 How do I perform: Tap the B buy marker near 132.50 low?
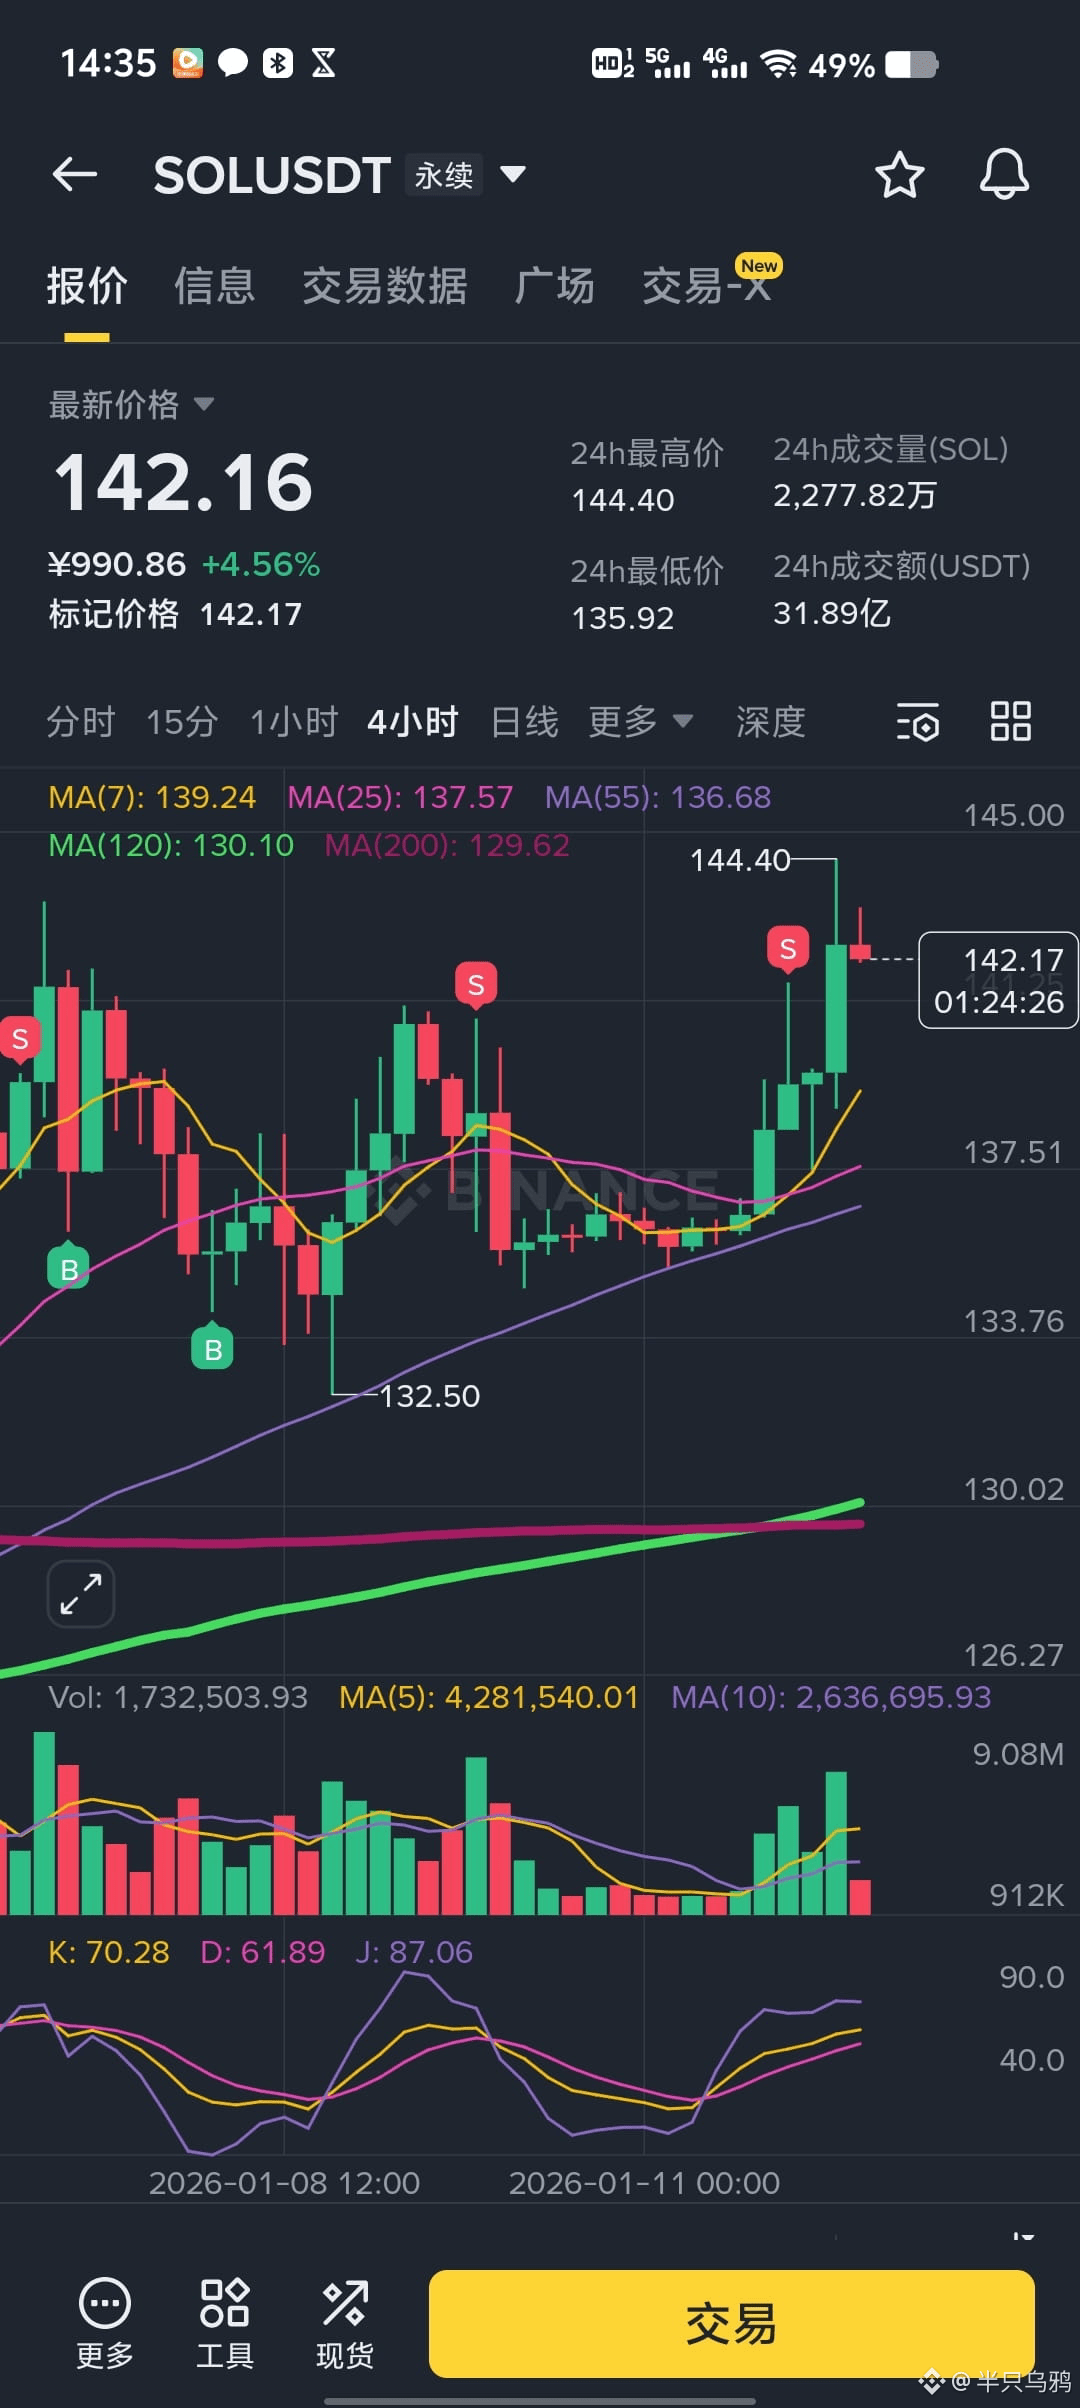[212, 1347]
